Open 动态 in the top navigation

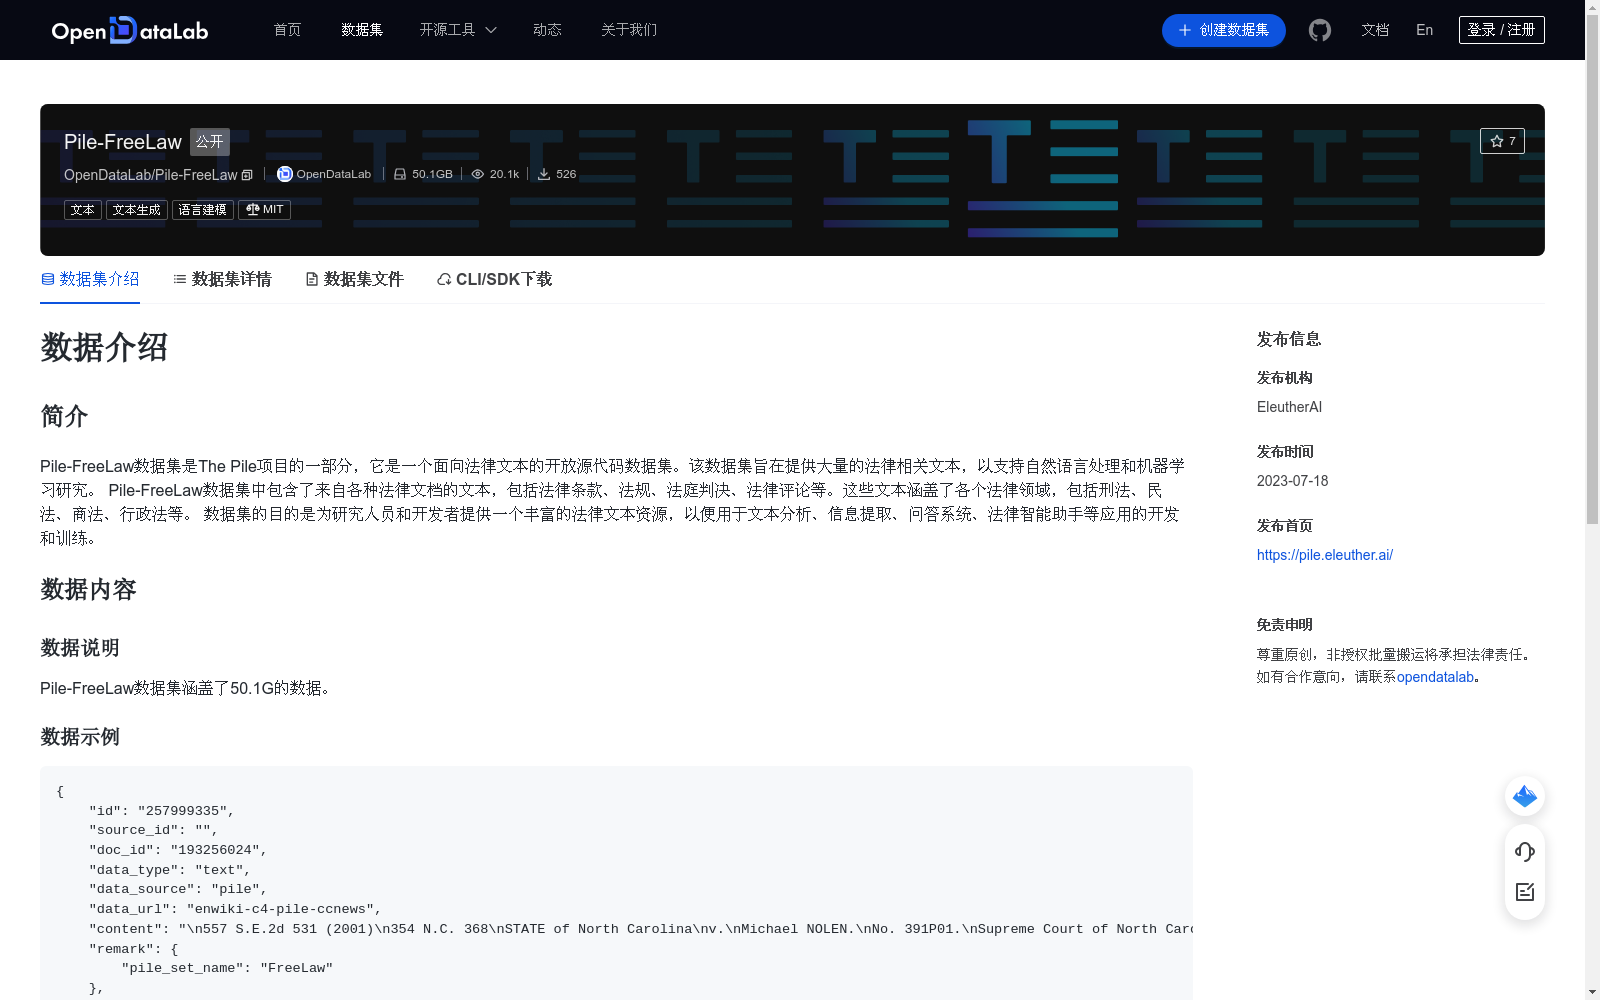547,30
